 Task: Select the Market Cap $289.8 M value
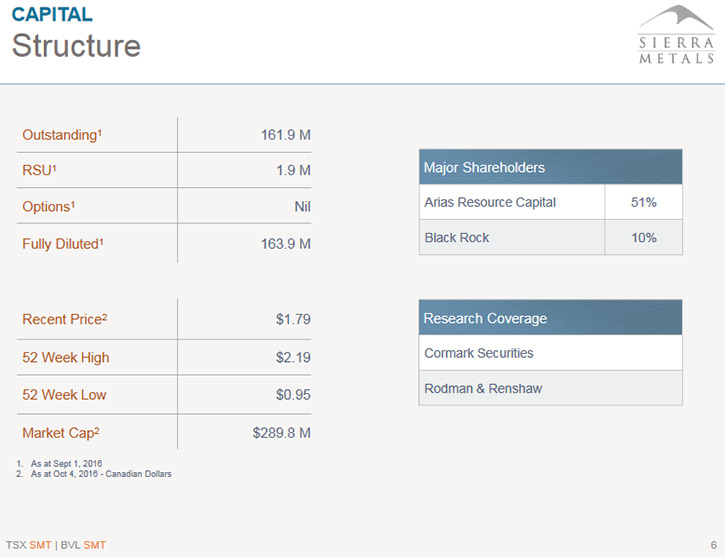(282, 433)
